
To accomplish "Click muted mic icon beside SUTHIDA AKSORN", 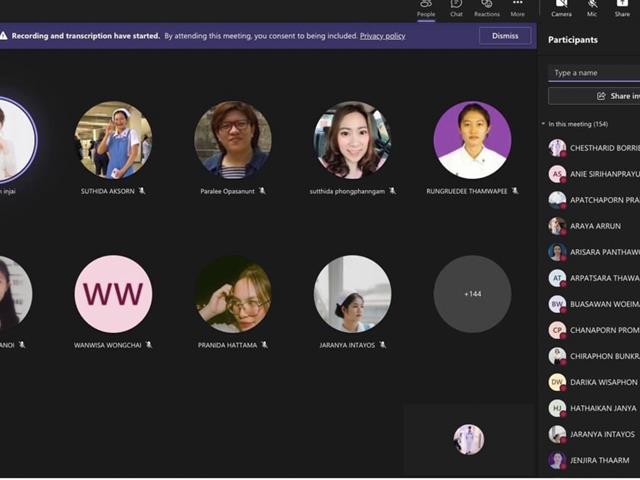I will 142,191.
